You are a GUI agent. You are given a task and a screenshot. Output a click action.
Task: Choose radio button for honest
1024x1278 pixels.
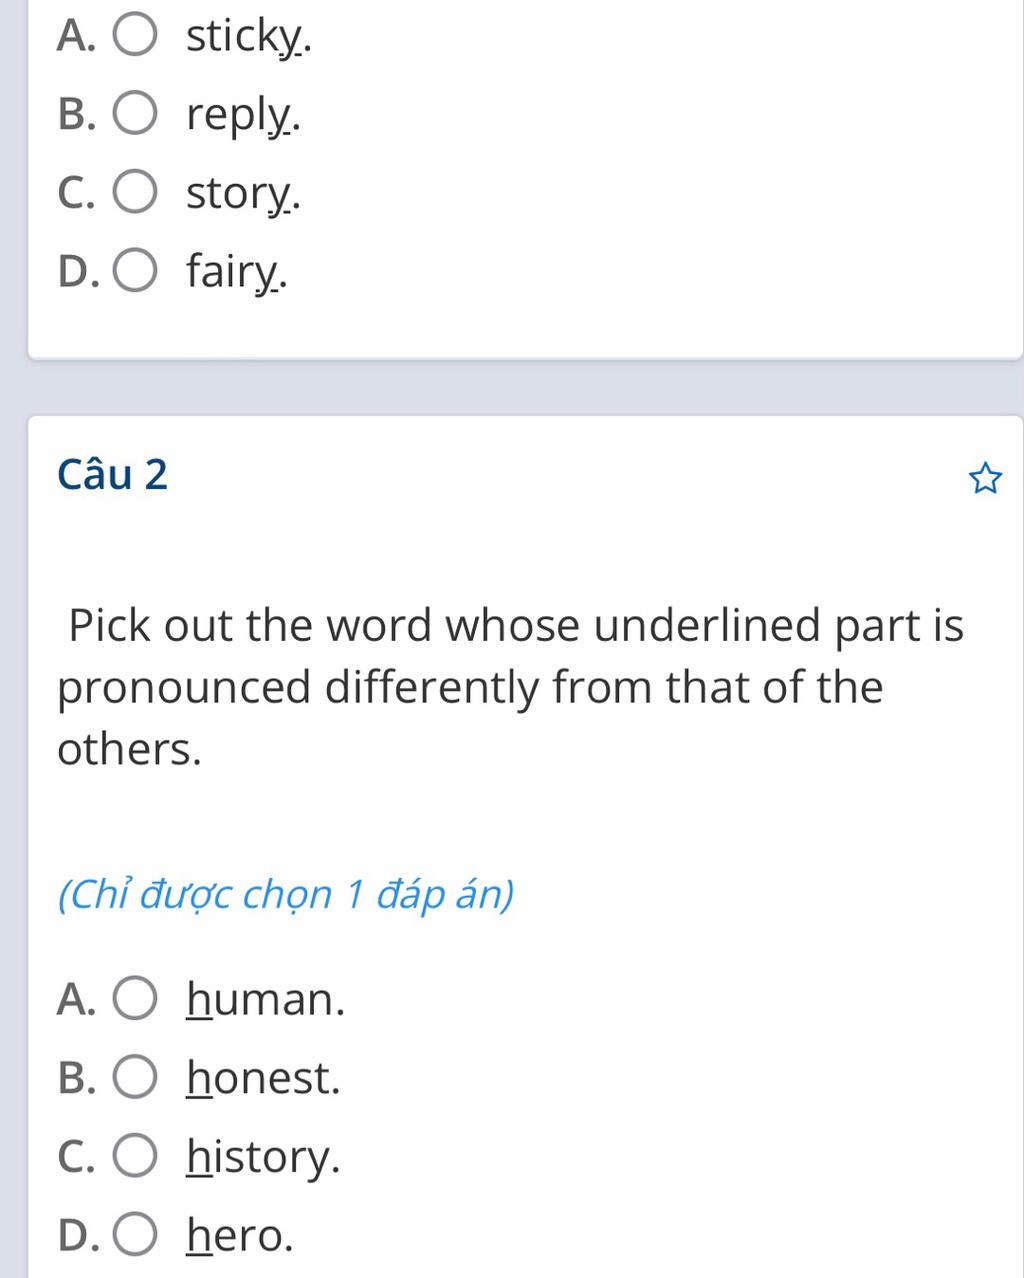click(x=135, y=1078)
